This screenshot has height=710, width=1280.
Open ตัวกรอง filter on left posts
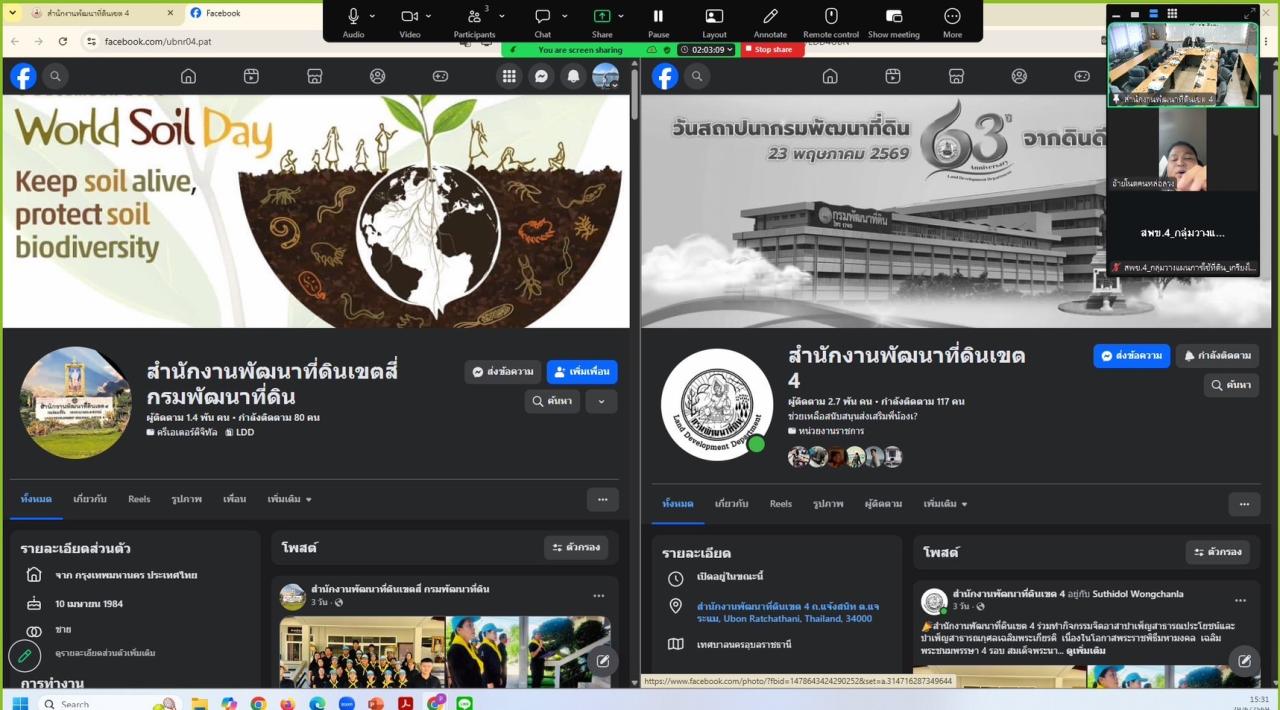pyautogui.click(x=576, y=548)
